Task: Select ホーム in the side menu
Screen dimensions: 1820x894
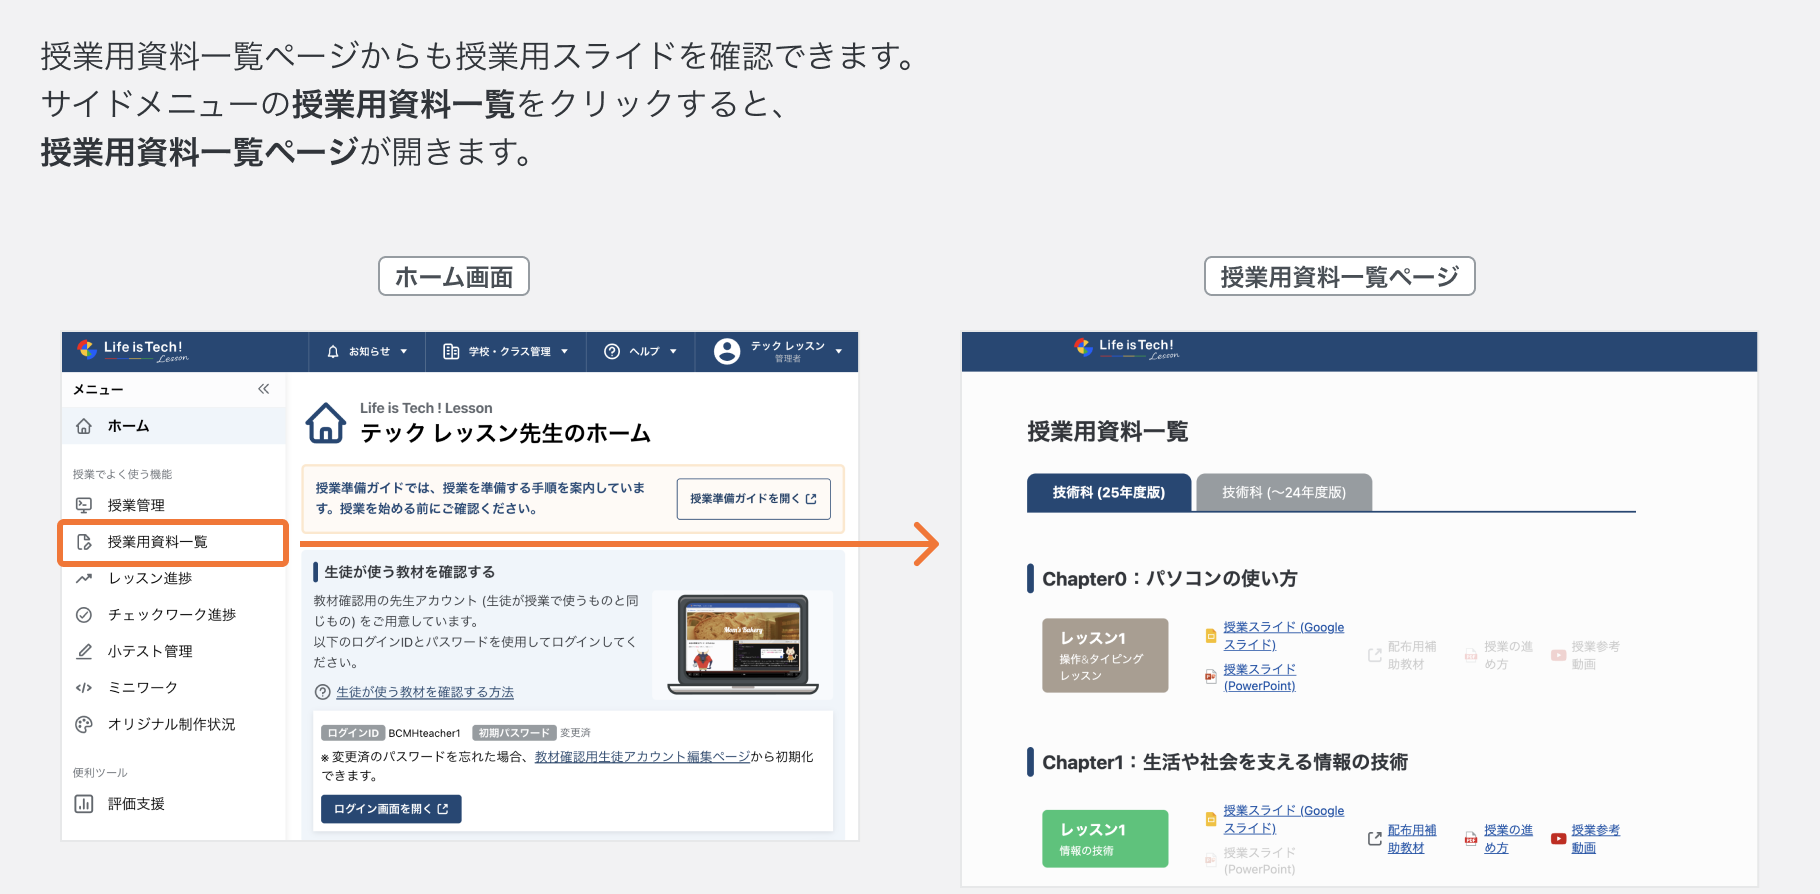Action: point(174,426)
